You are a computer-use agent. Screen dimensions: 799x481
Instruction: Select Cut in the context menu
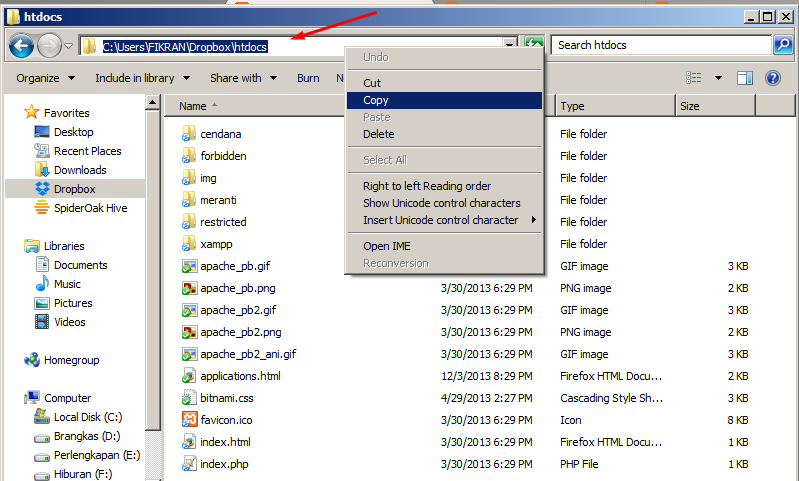372,83
